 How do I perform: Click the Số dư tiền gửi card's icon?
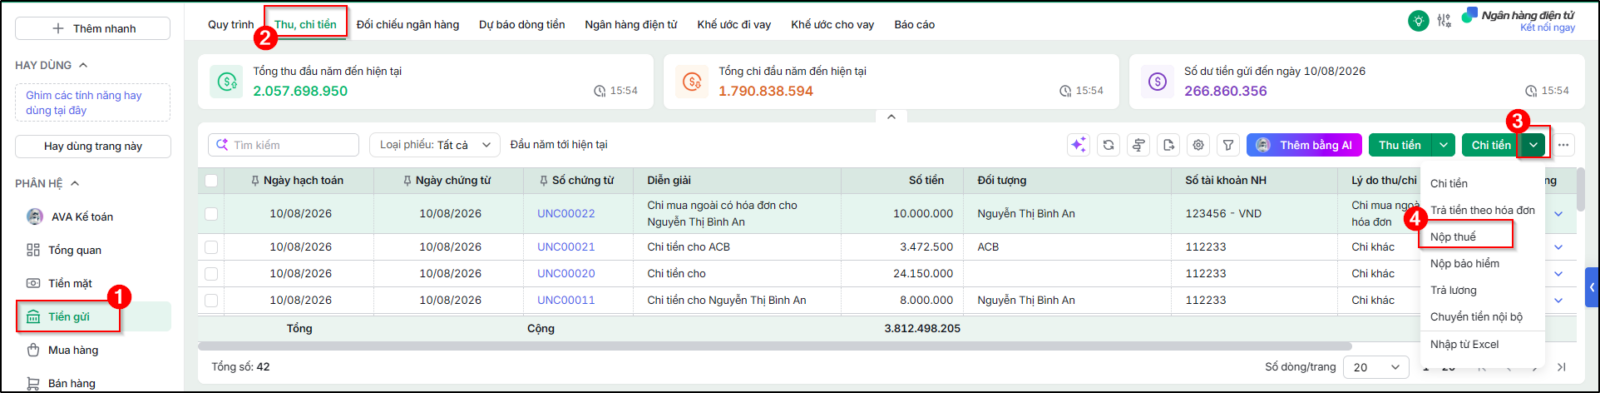coord(1157,81)
